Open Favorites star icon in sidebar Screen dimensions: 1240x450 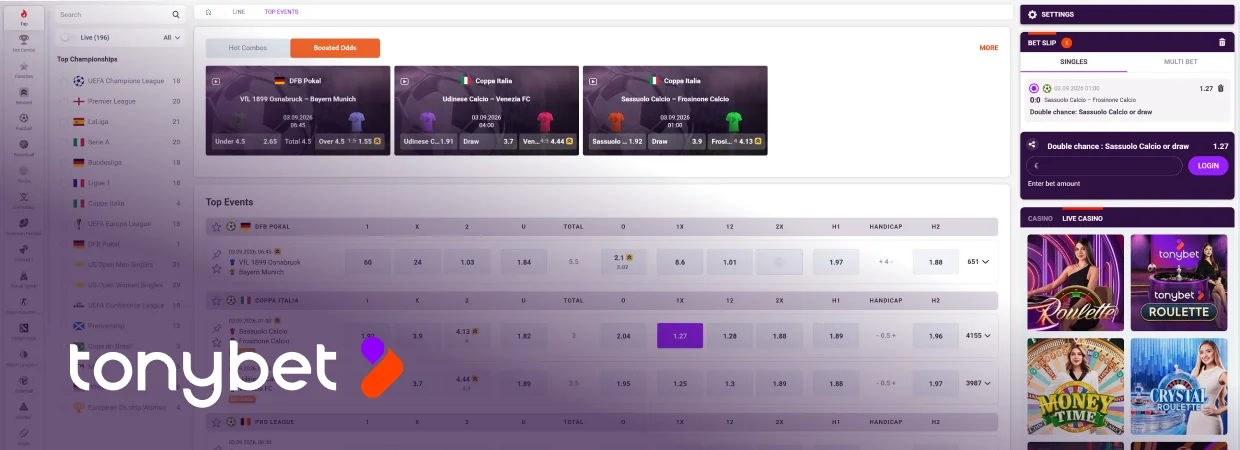click(x=23, y=68)
